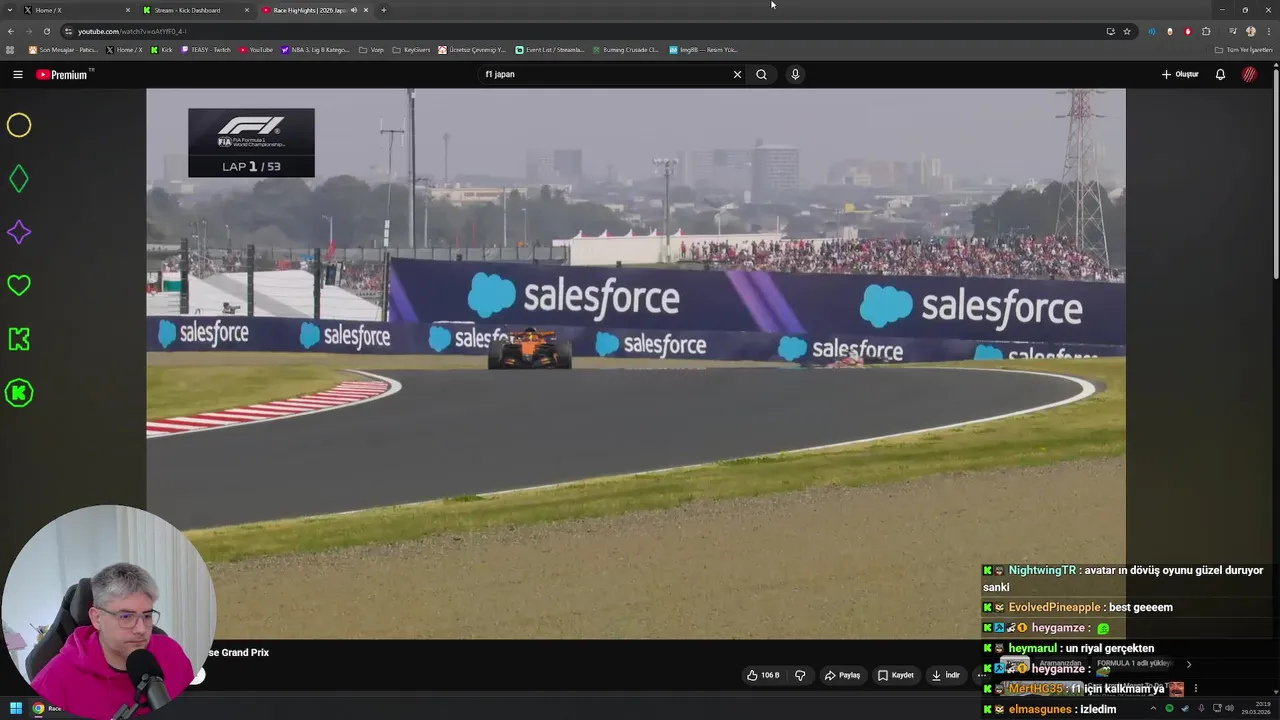The image size is (1280, 720).
Task: Click the round green Kick logo icon
Action: point(19,393)
